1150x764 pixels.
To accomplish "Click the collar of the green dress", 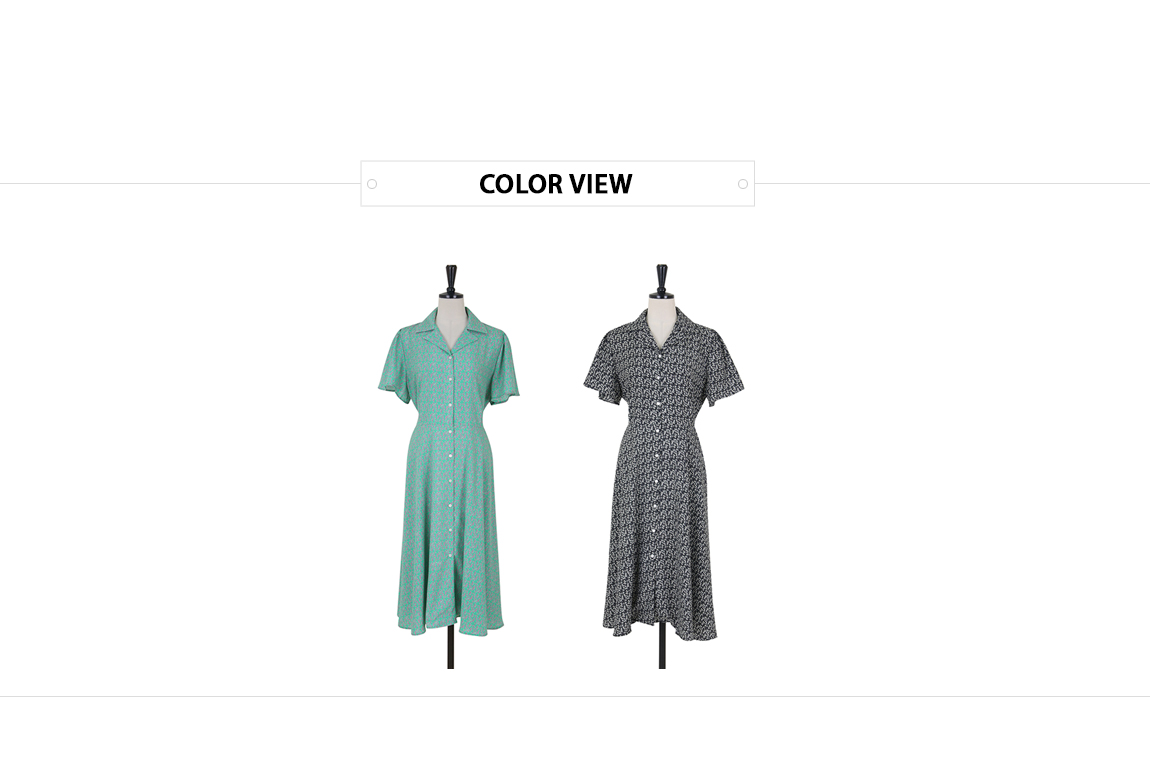I will pos(450,330).
